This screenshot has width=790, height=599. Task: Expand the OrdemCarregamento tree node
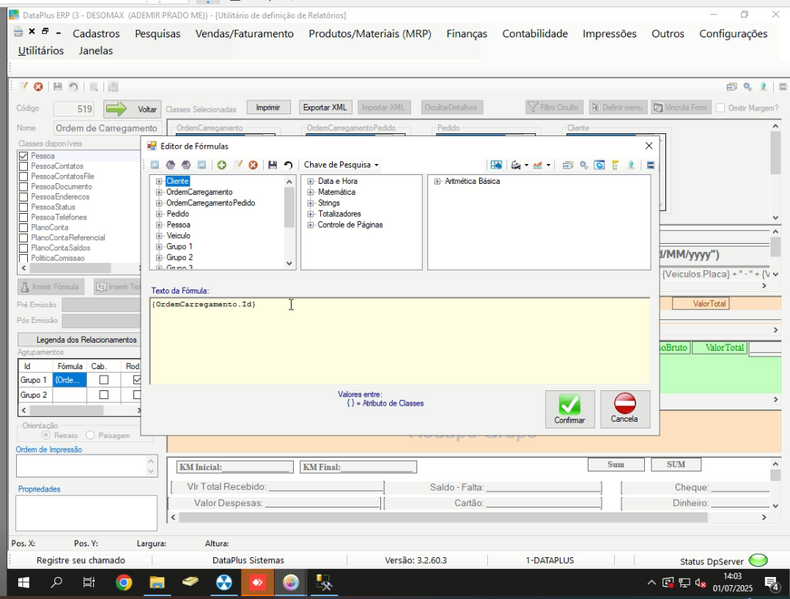point(159,192)
